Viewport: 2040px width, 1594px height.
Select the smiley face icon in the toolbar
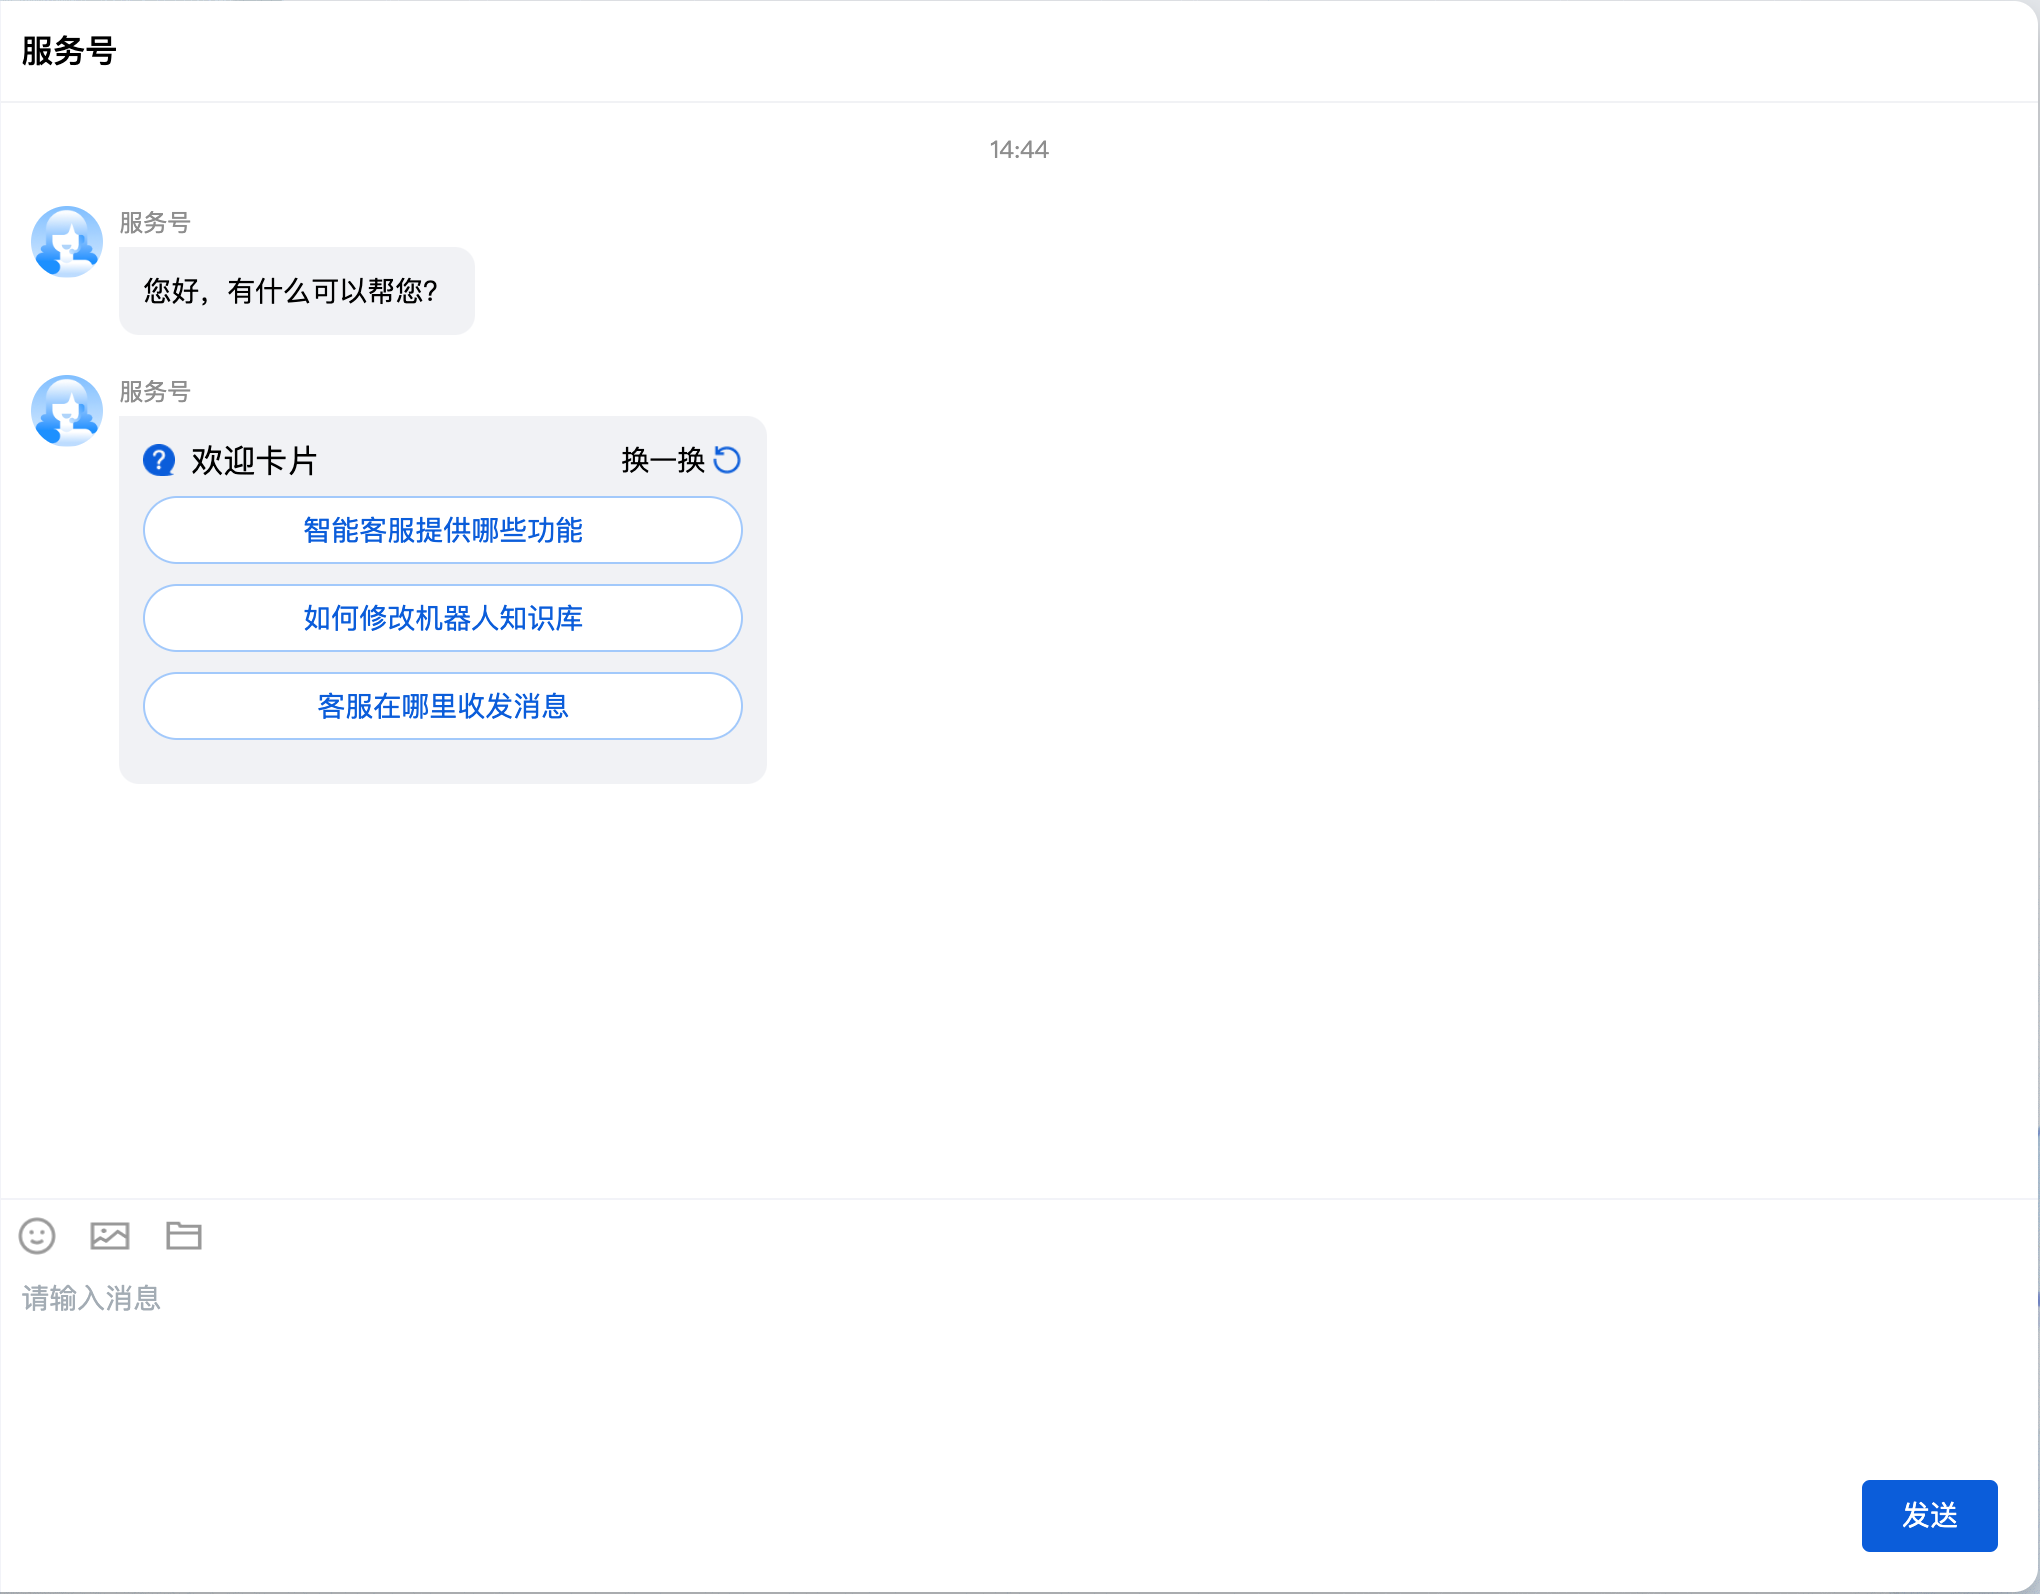click(x=37, y=1236)
